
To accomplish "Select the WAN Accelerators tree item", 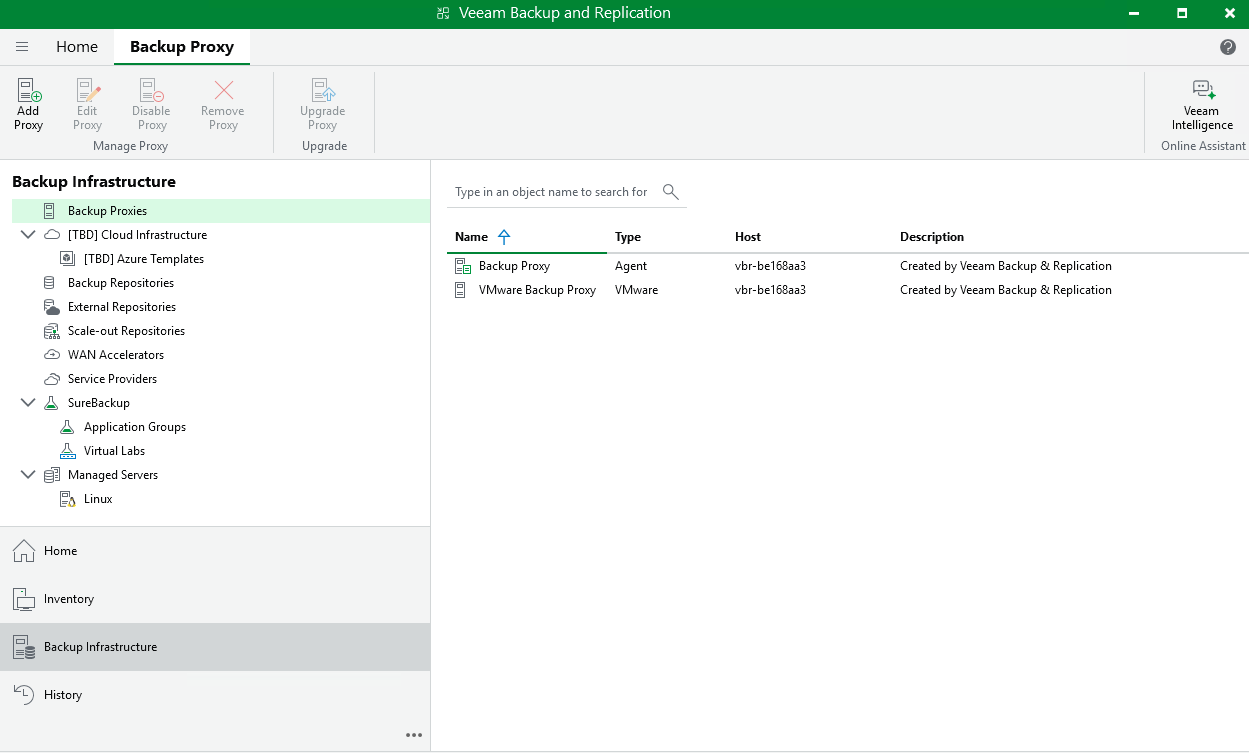I will point(115,355).
